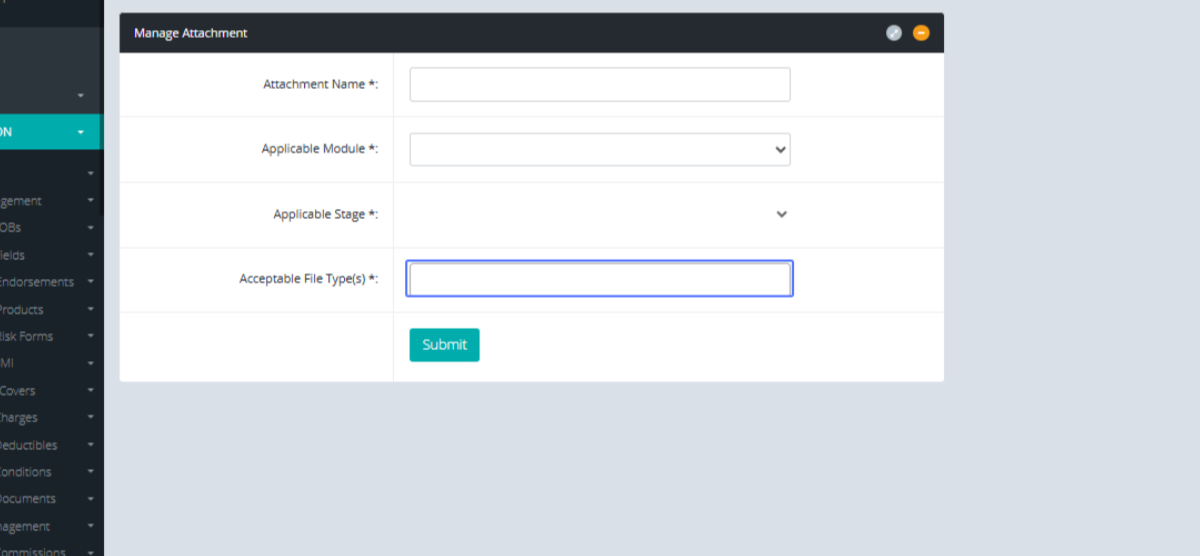Click the Fields sidebar entry arrow
Image resolution: width=1200 pixels, height=556 pixels.
pyautogui.click(x=91, y=255)
